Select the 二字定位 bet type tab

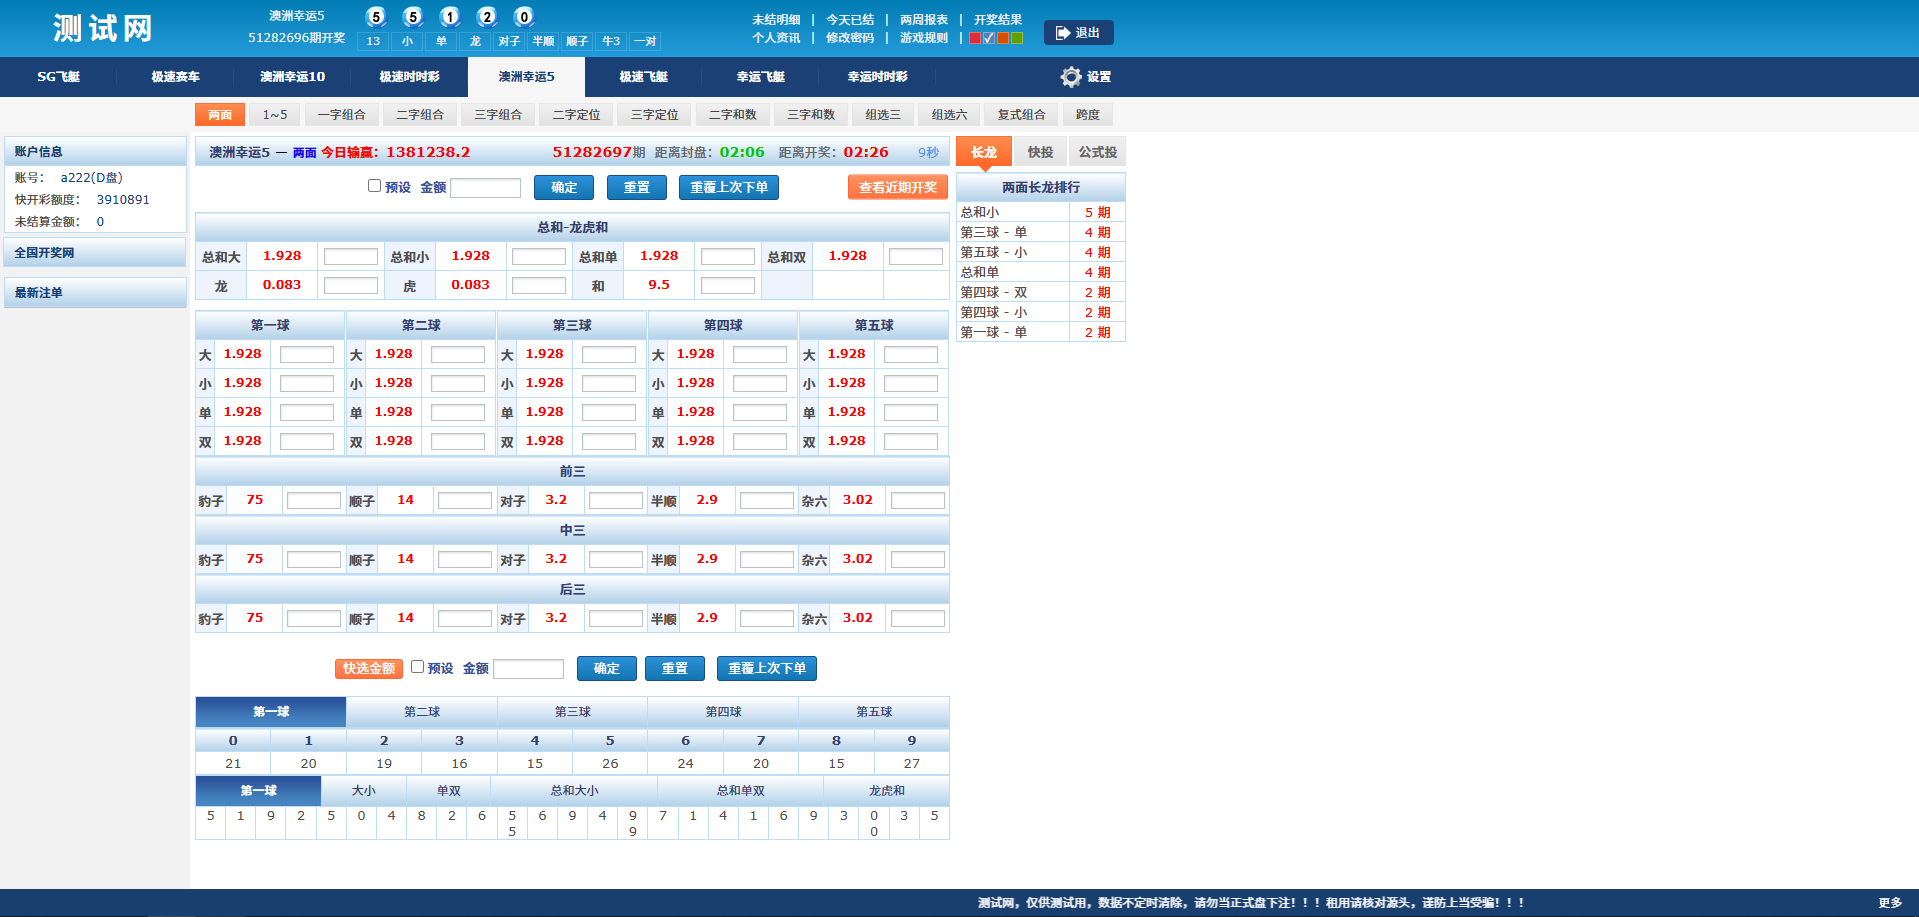[x=576, y=115]
